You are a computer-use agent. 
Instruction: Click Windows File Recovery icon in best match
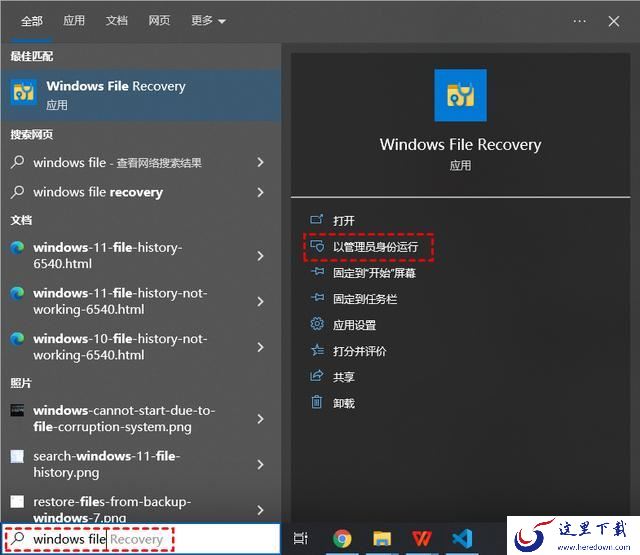pyautogui.click(x=24, y=93)
